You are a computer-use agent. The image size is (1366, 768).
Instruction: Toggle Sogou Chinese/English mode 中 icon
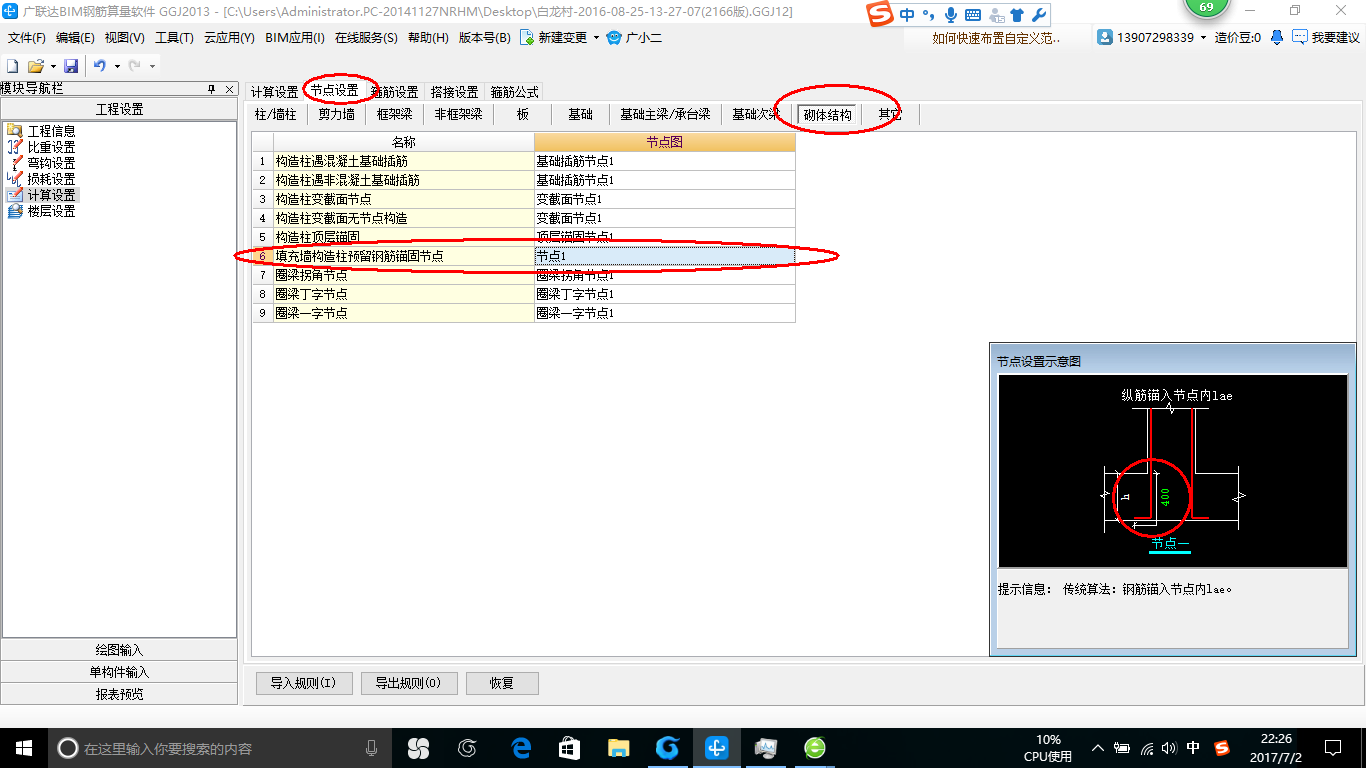pos(907,15)
